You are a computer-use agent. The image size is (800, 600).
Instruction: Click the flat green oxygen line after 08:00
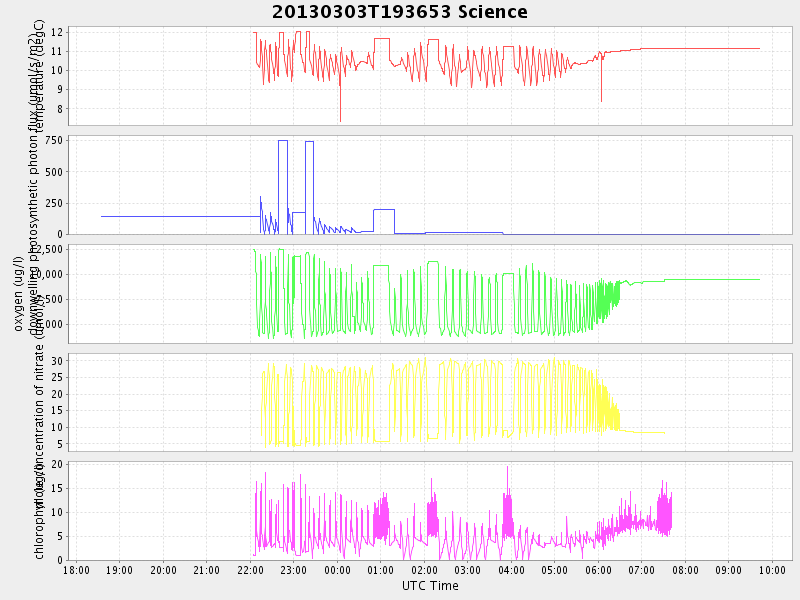(x=720, y=279)
